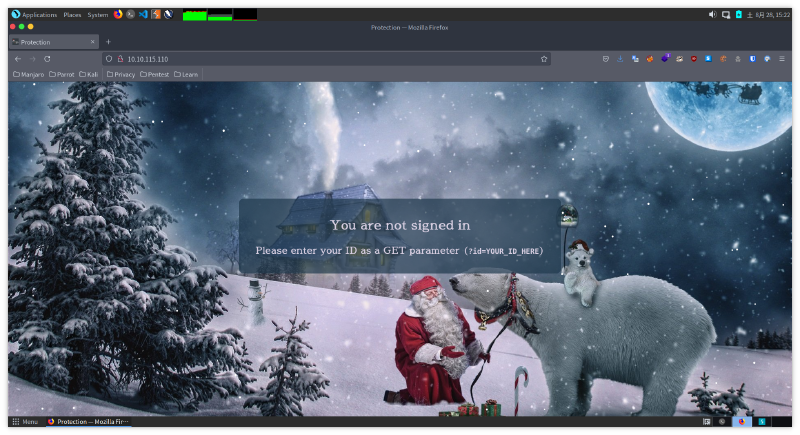The height and width of the screenshot is (435, 800).
Task: Open a new tab with plus button
Action: point(108,42)
